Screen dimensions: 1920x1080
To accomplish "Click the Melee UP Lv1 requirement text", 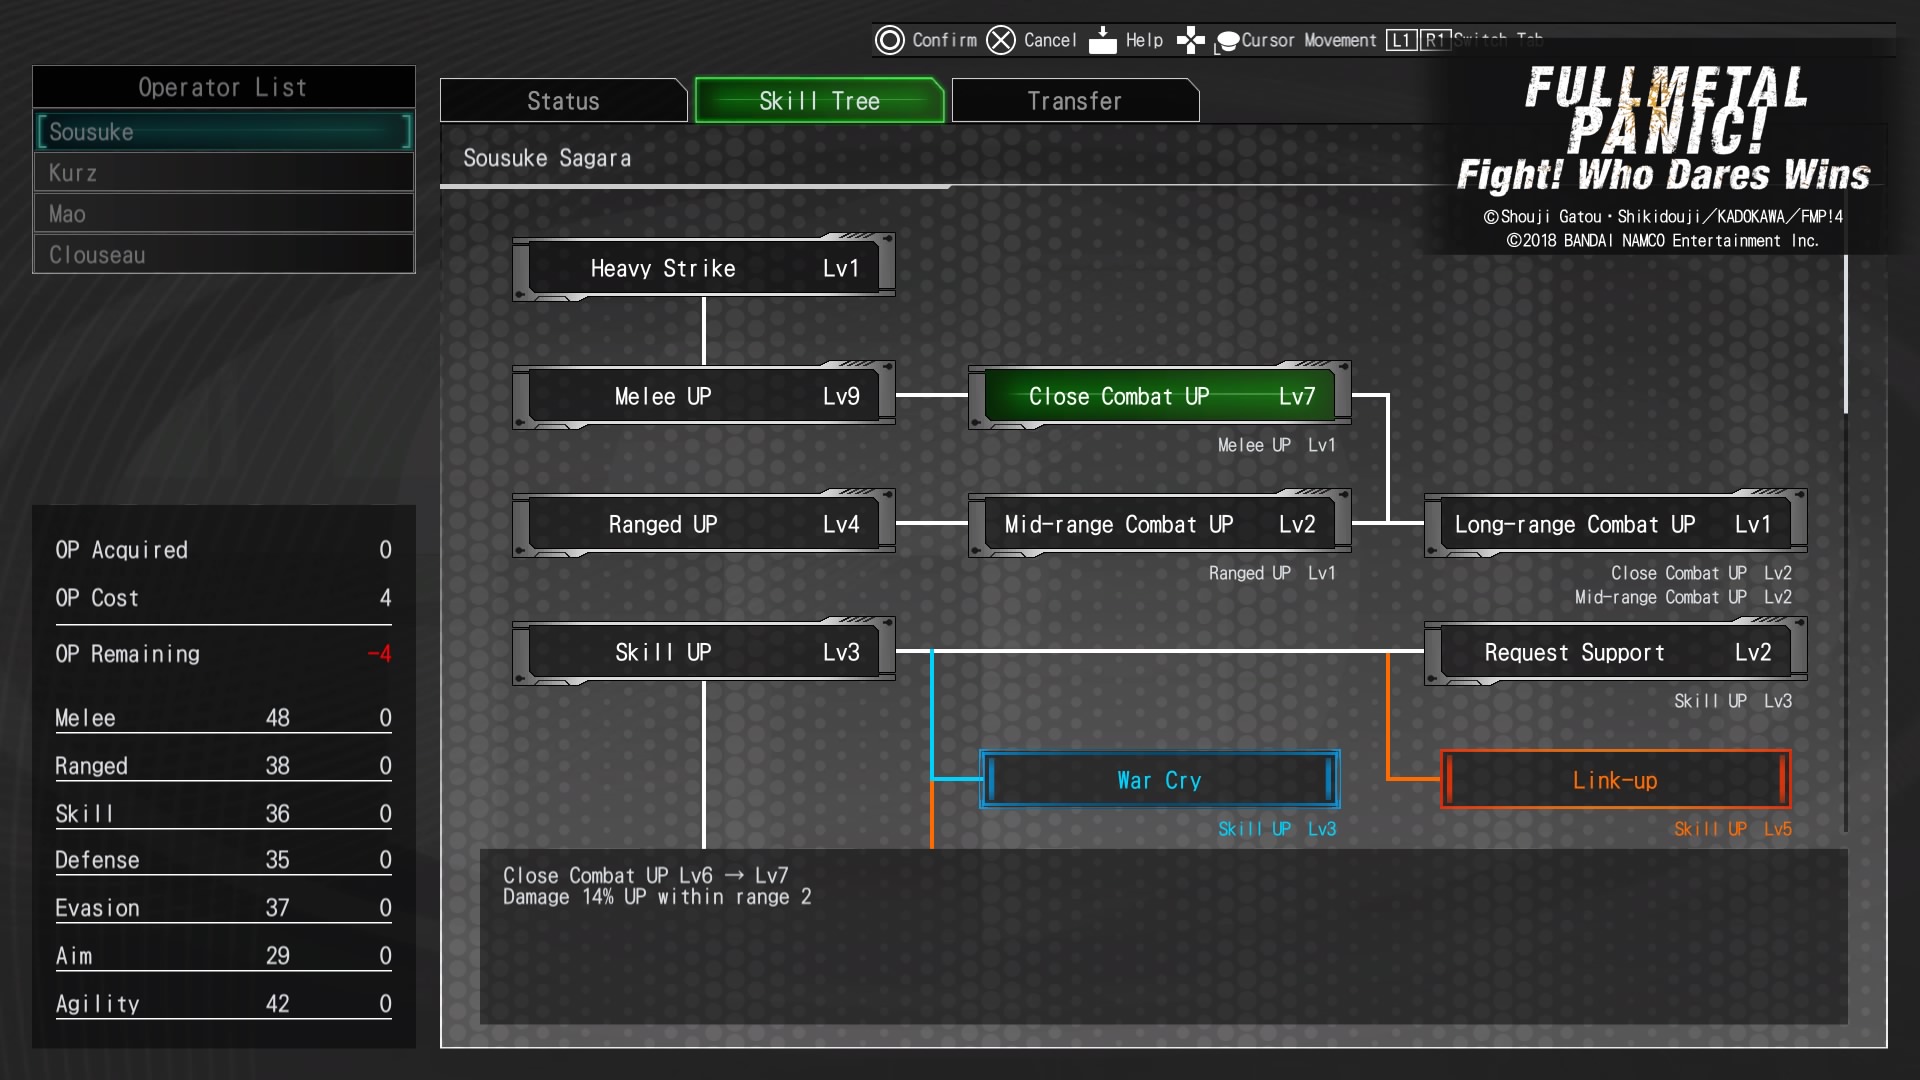I will (x=1277, y=445).
